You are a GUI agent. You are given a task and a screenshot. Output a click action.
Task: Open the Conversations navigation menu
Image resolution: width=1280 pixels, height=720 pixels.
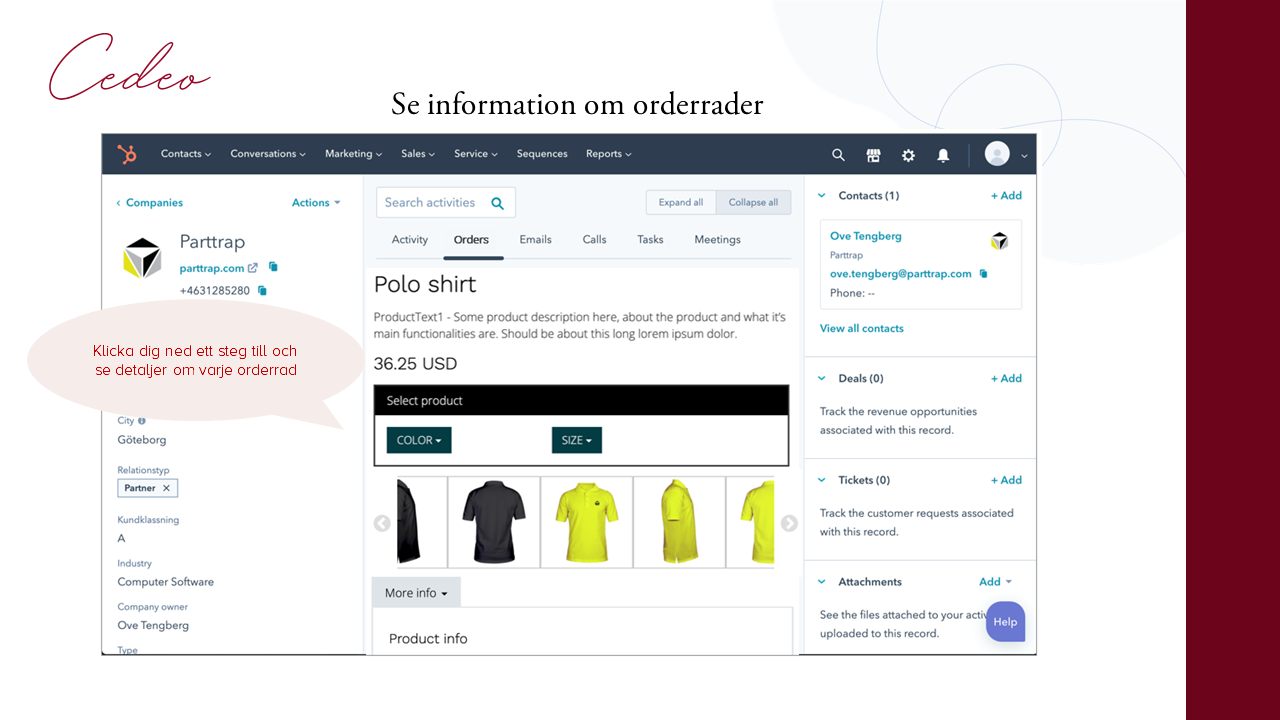tap(268, 154)
